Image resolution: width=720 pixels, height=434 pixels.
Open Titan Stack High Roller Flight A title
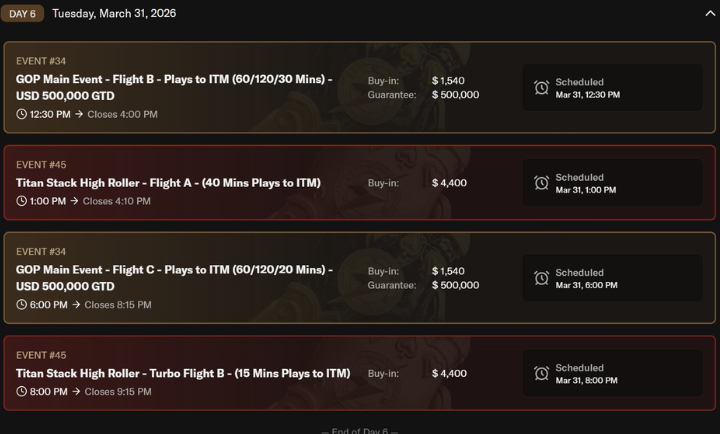(168, 183)
